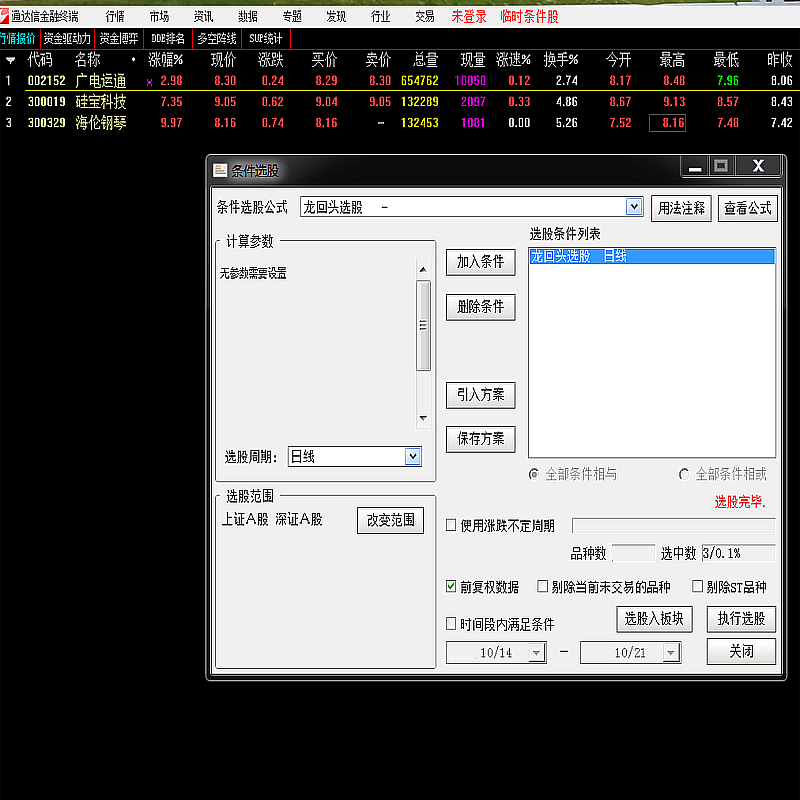Uncheck the 前复权数据 checkbox

pyautogui.click(x=451, y=587)
